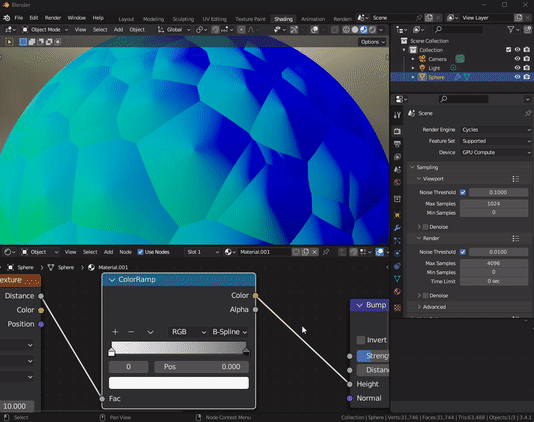Select rendered viewport shading mode icon
The height and width of the screenshot is (422, 534).
tap(373, 30)
